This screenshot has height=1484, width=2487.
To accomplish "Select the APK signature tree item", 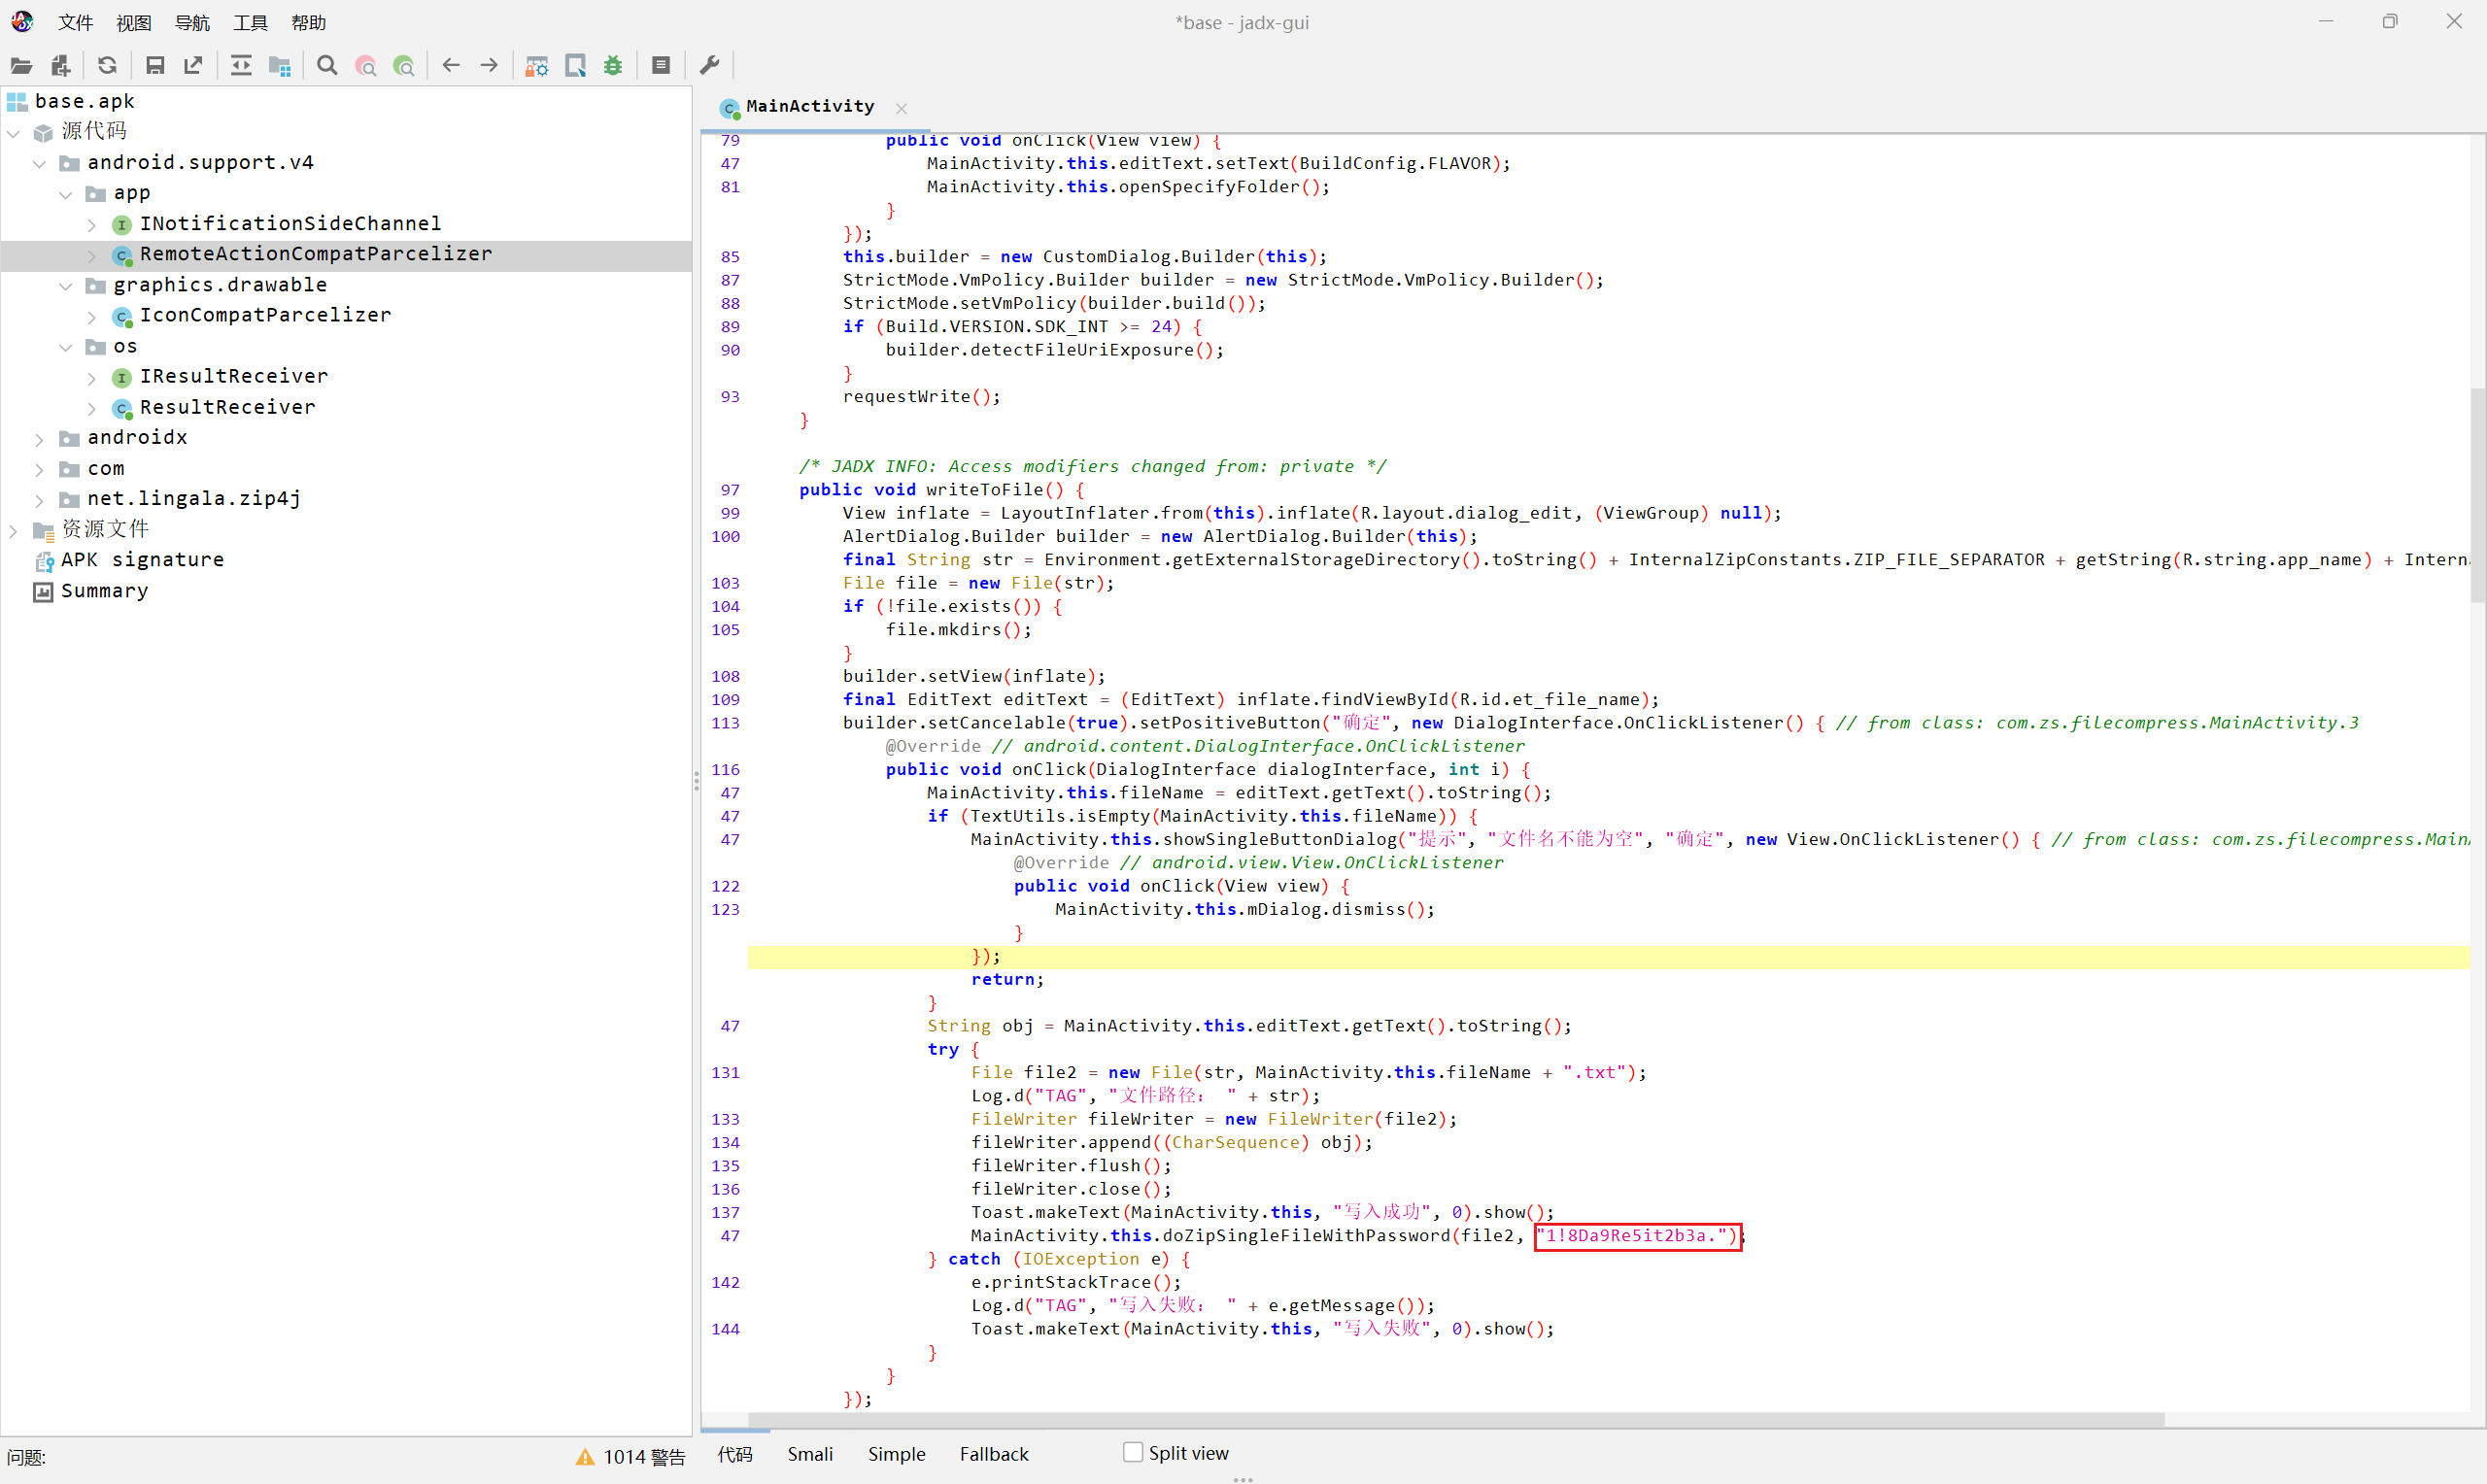I will [x=143, y=560].
